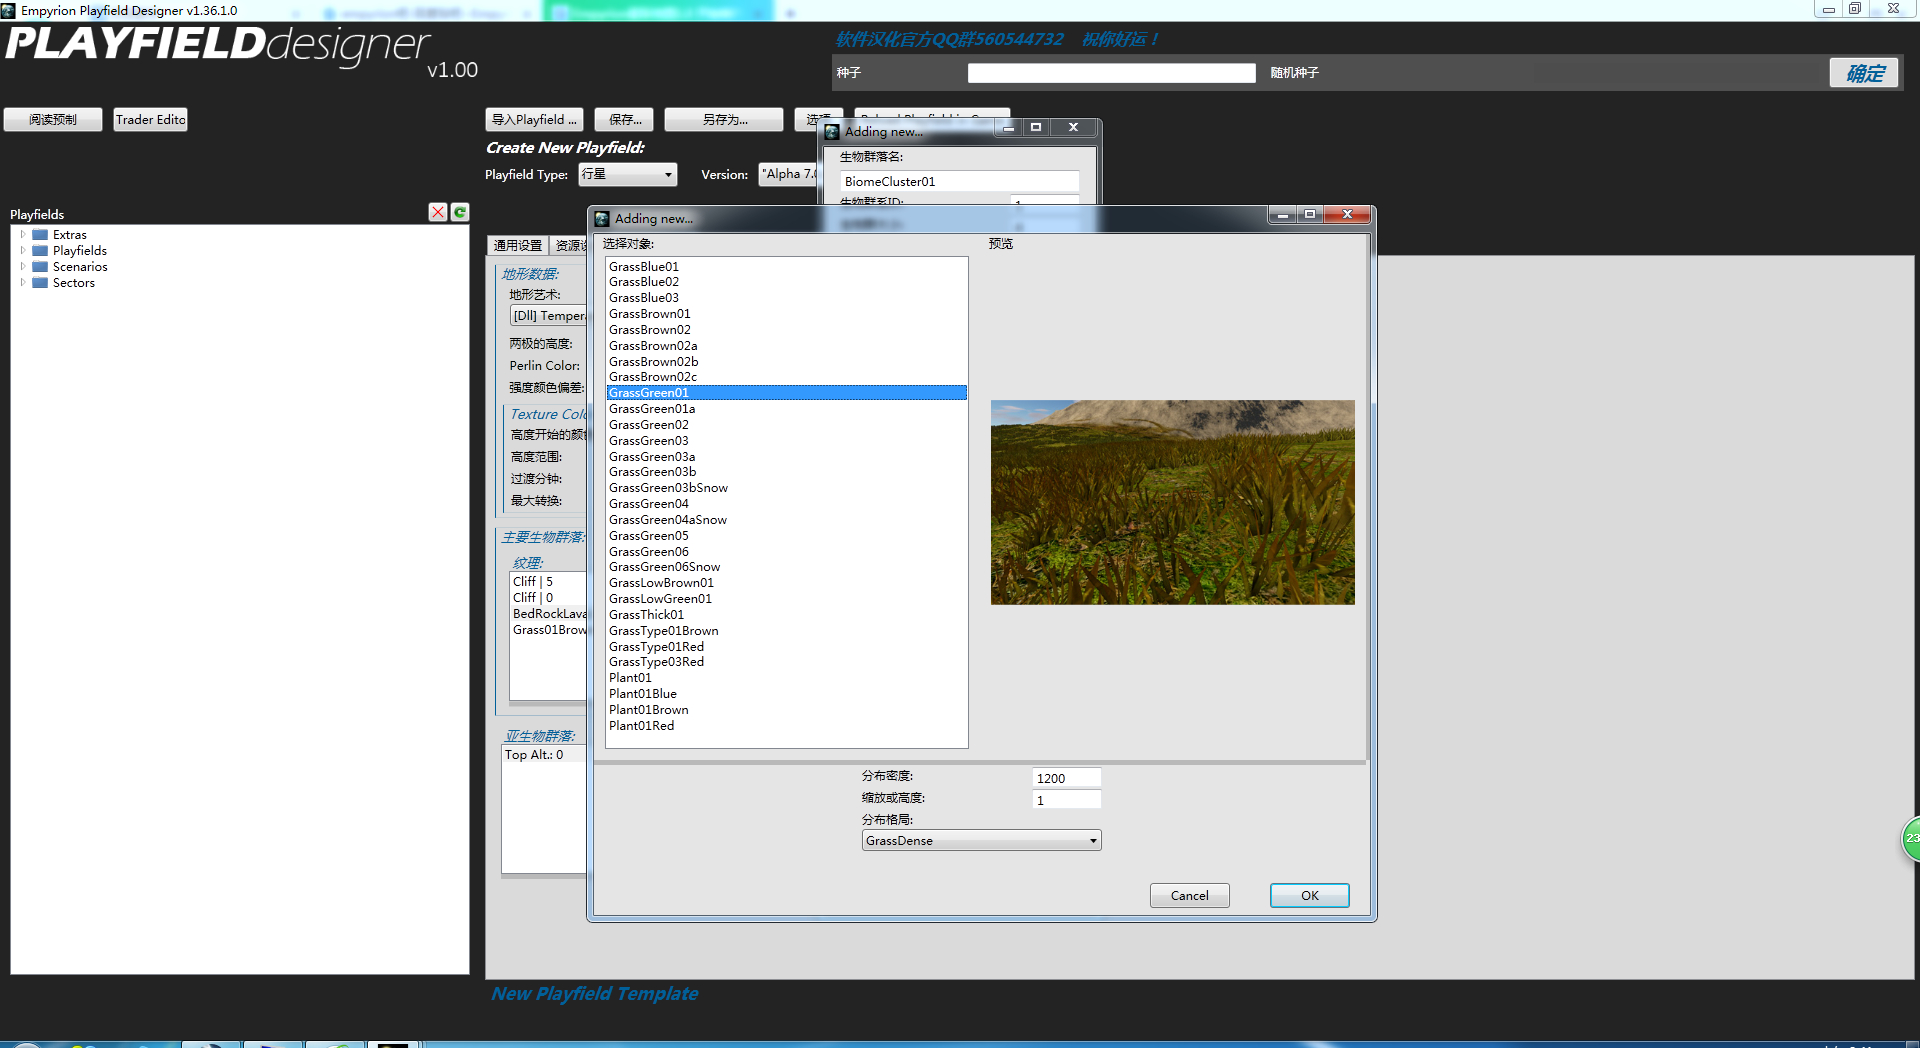
Task: Select GrassBrown02a in the object list
Action: (x=786, y=346)
